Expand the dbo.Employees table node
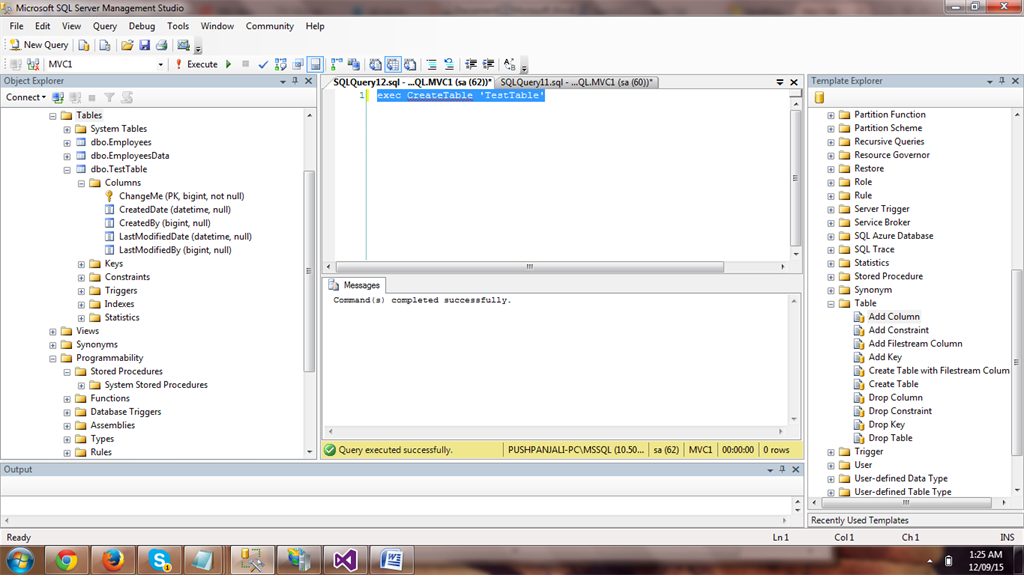Image resolution: width=1024 pixels, height=575 pixels. [x=67, y=142]
